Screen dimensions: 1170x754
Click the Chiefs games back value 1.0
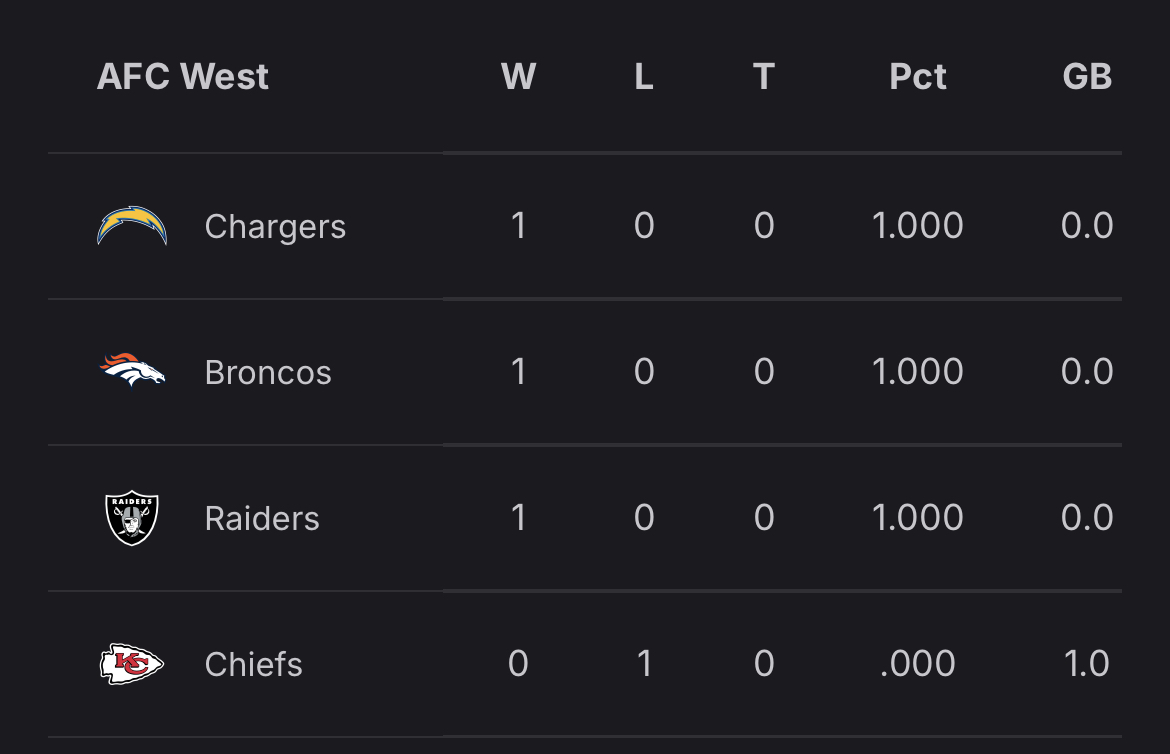[x=1087, y=664]
